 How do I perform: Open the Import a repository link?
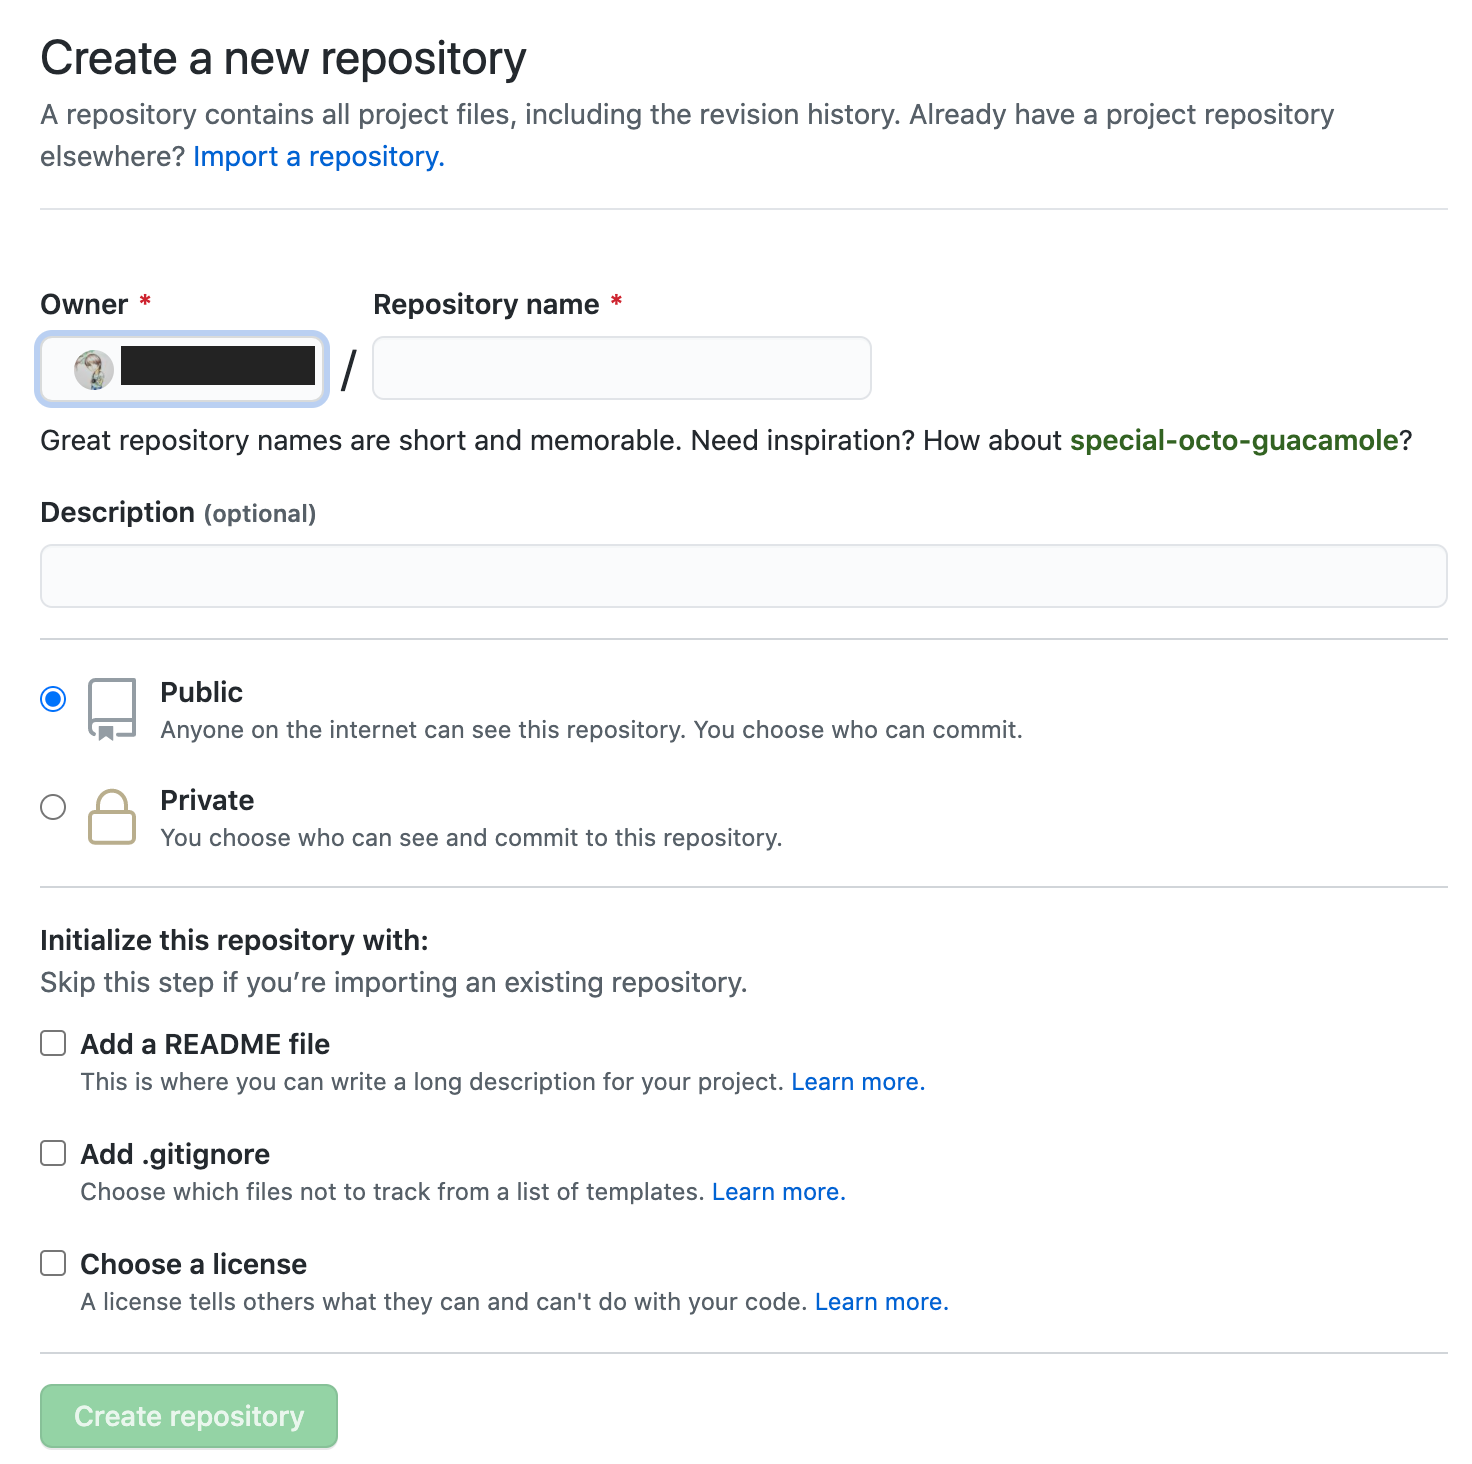tap(318, 157)
